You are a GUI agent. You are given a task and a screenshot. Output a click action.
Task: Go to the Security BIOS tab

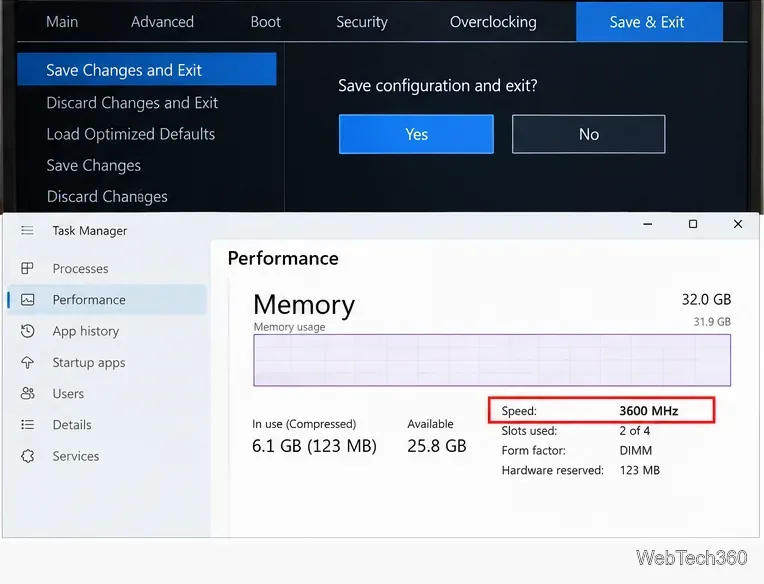coord(362,22)
